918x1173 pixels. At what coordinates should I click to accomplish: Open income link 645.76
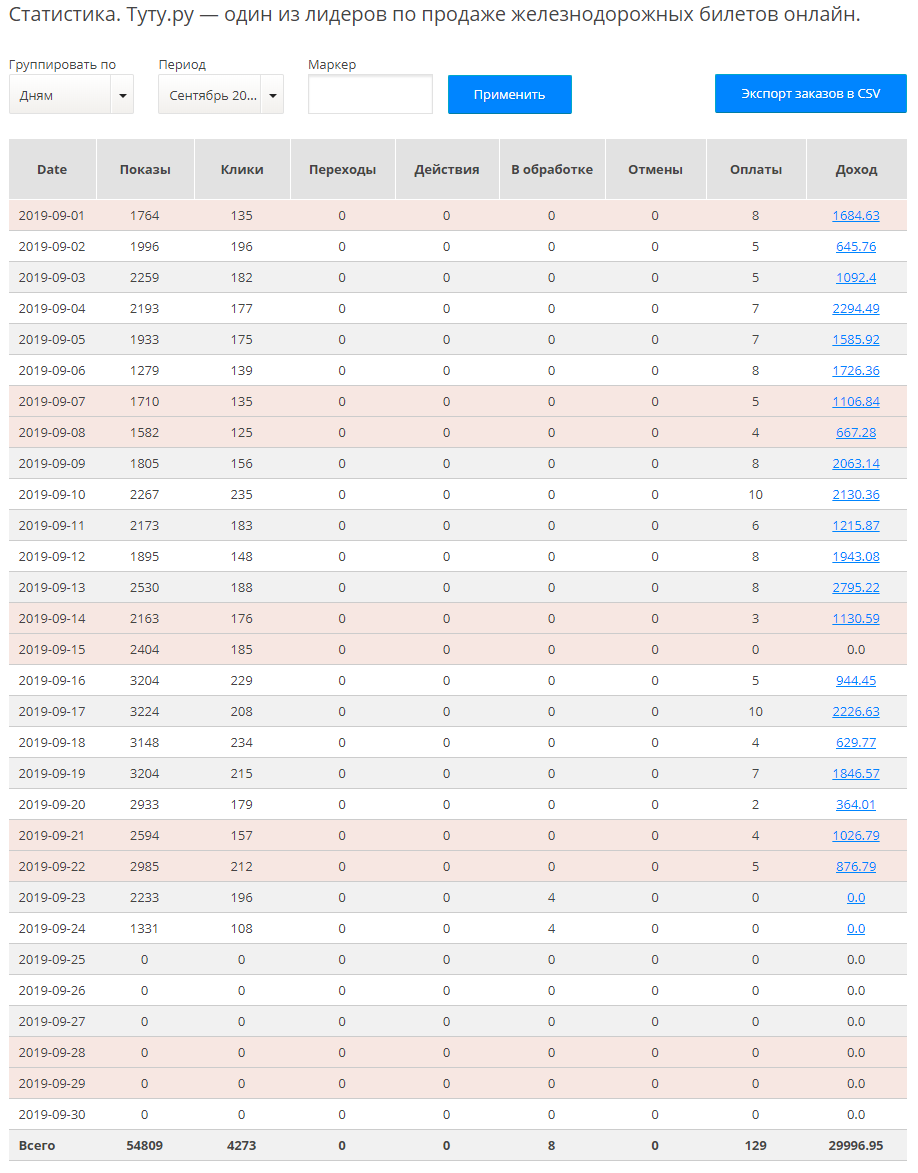click(856, 246)
